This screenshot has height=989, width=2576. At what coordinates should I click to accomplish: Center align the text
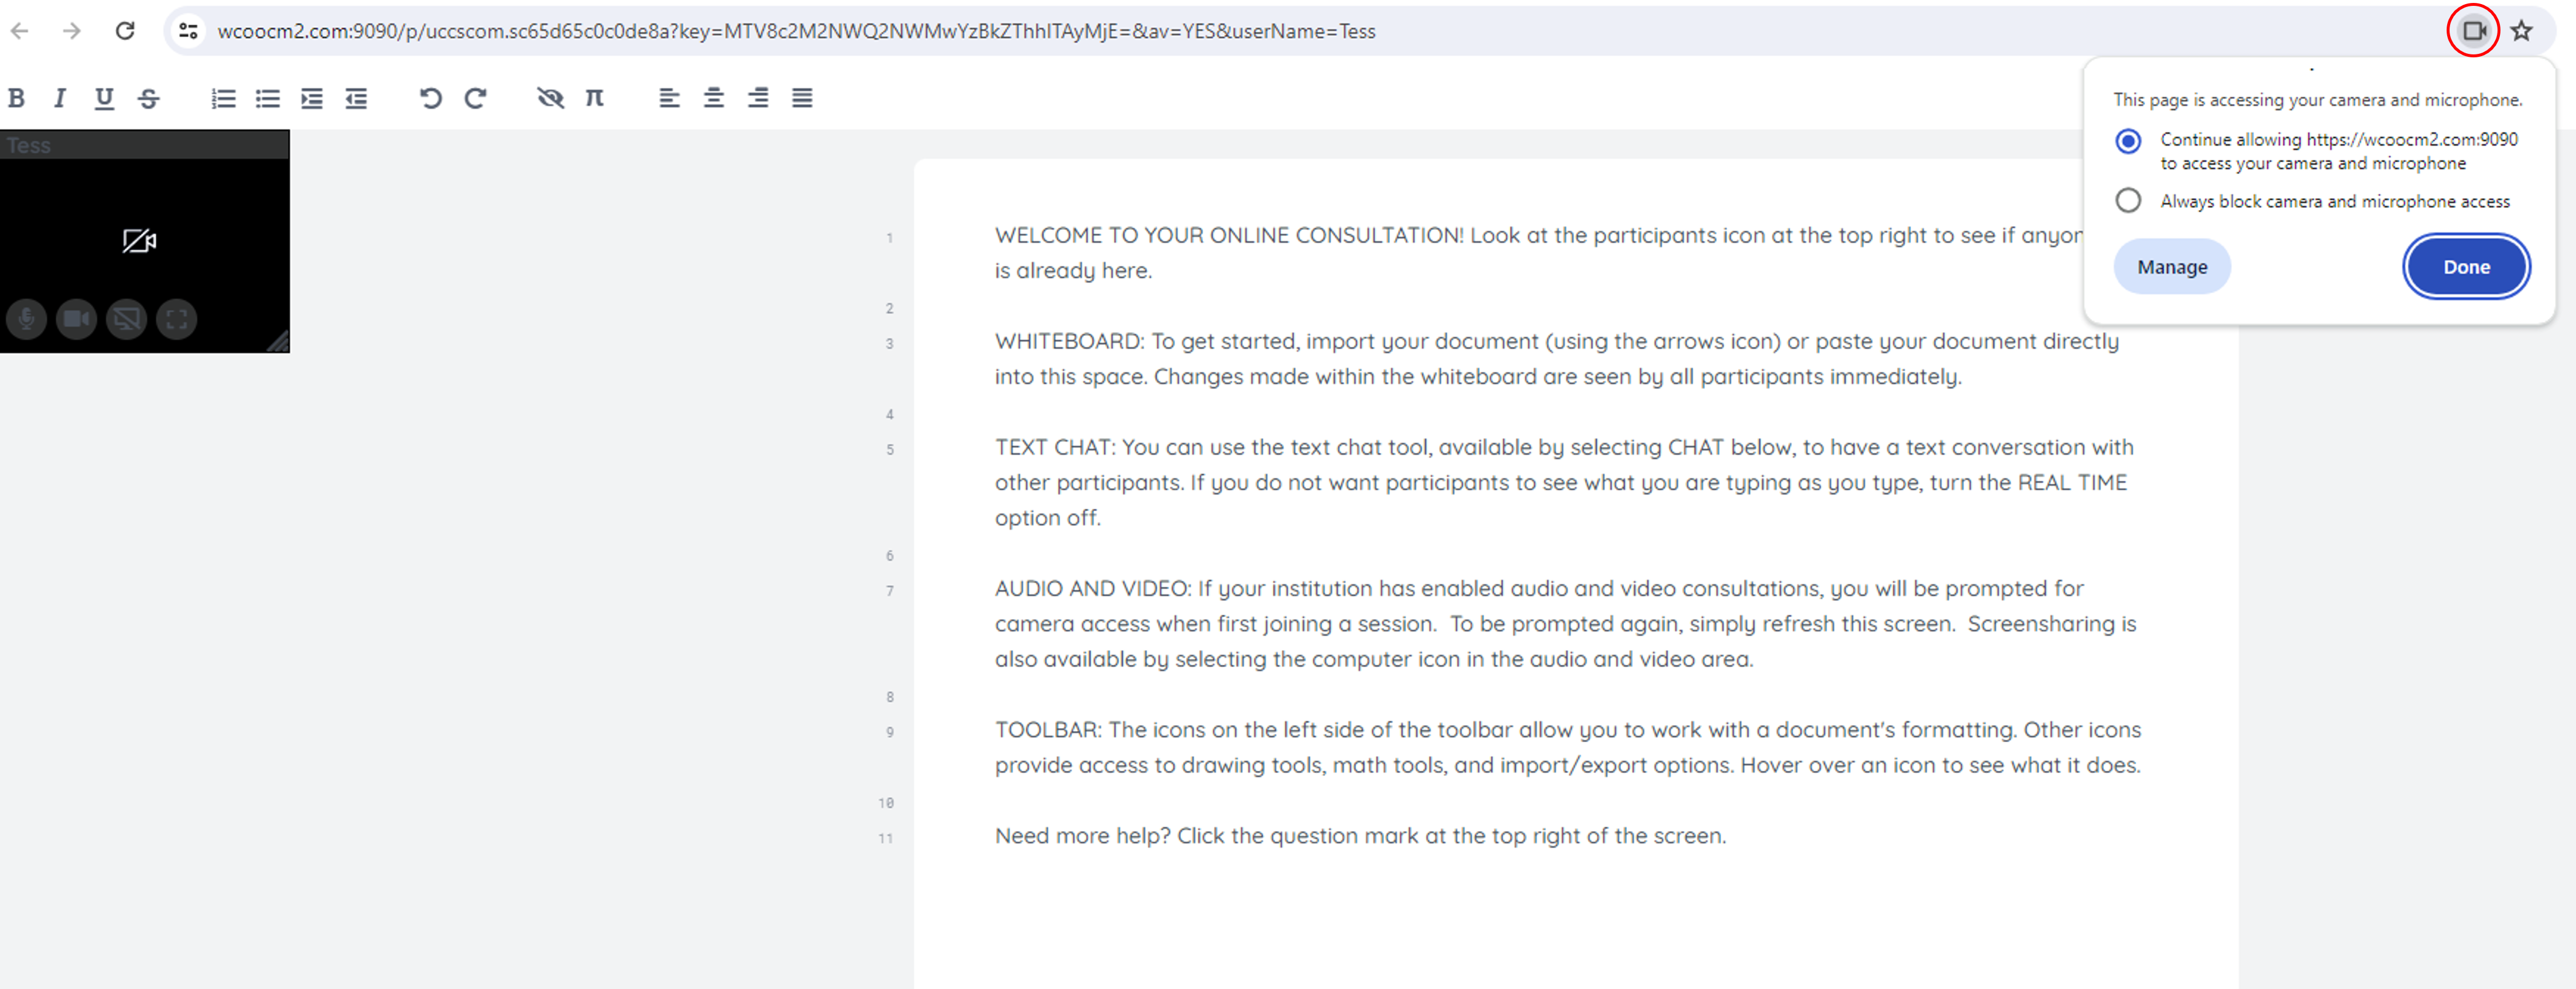[714, 98]
